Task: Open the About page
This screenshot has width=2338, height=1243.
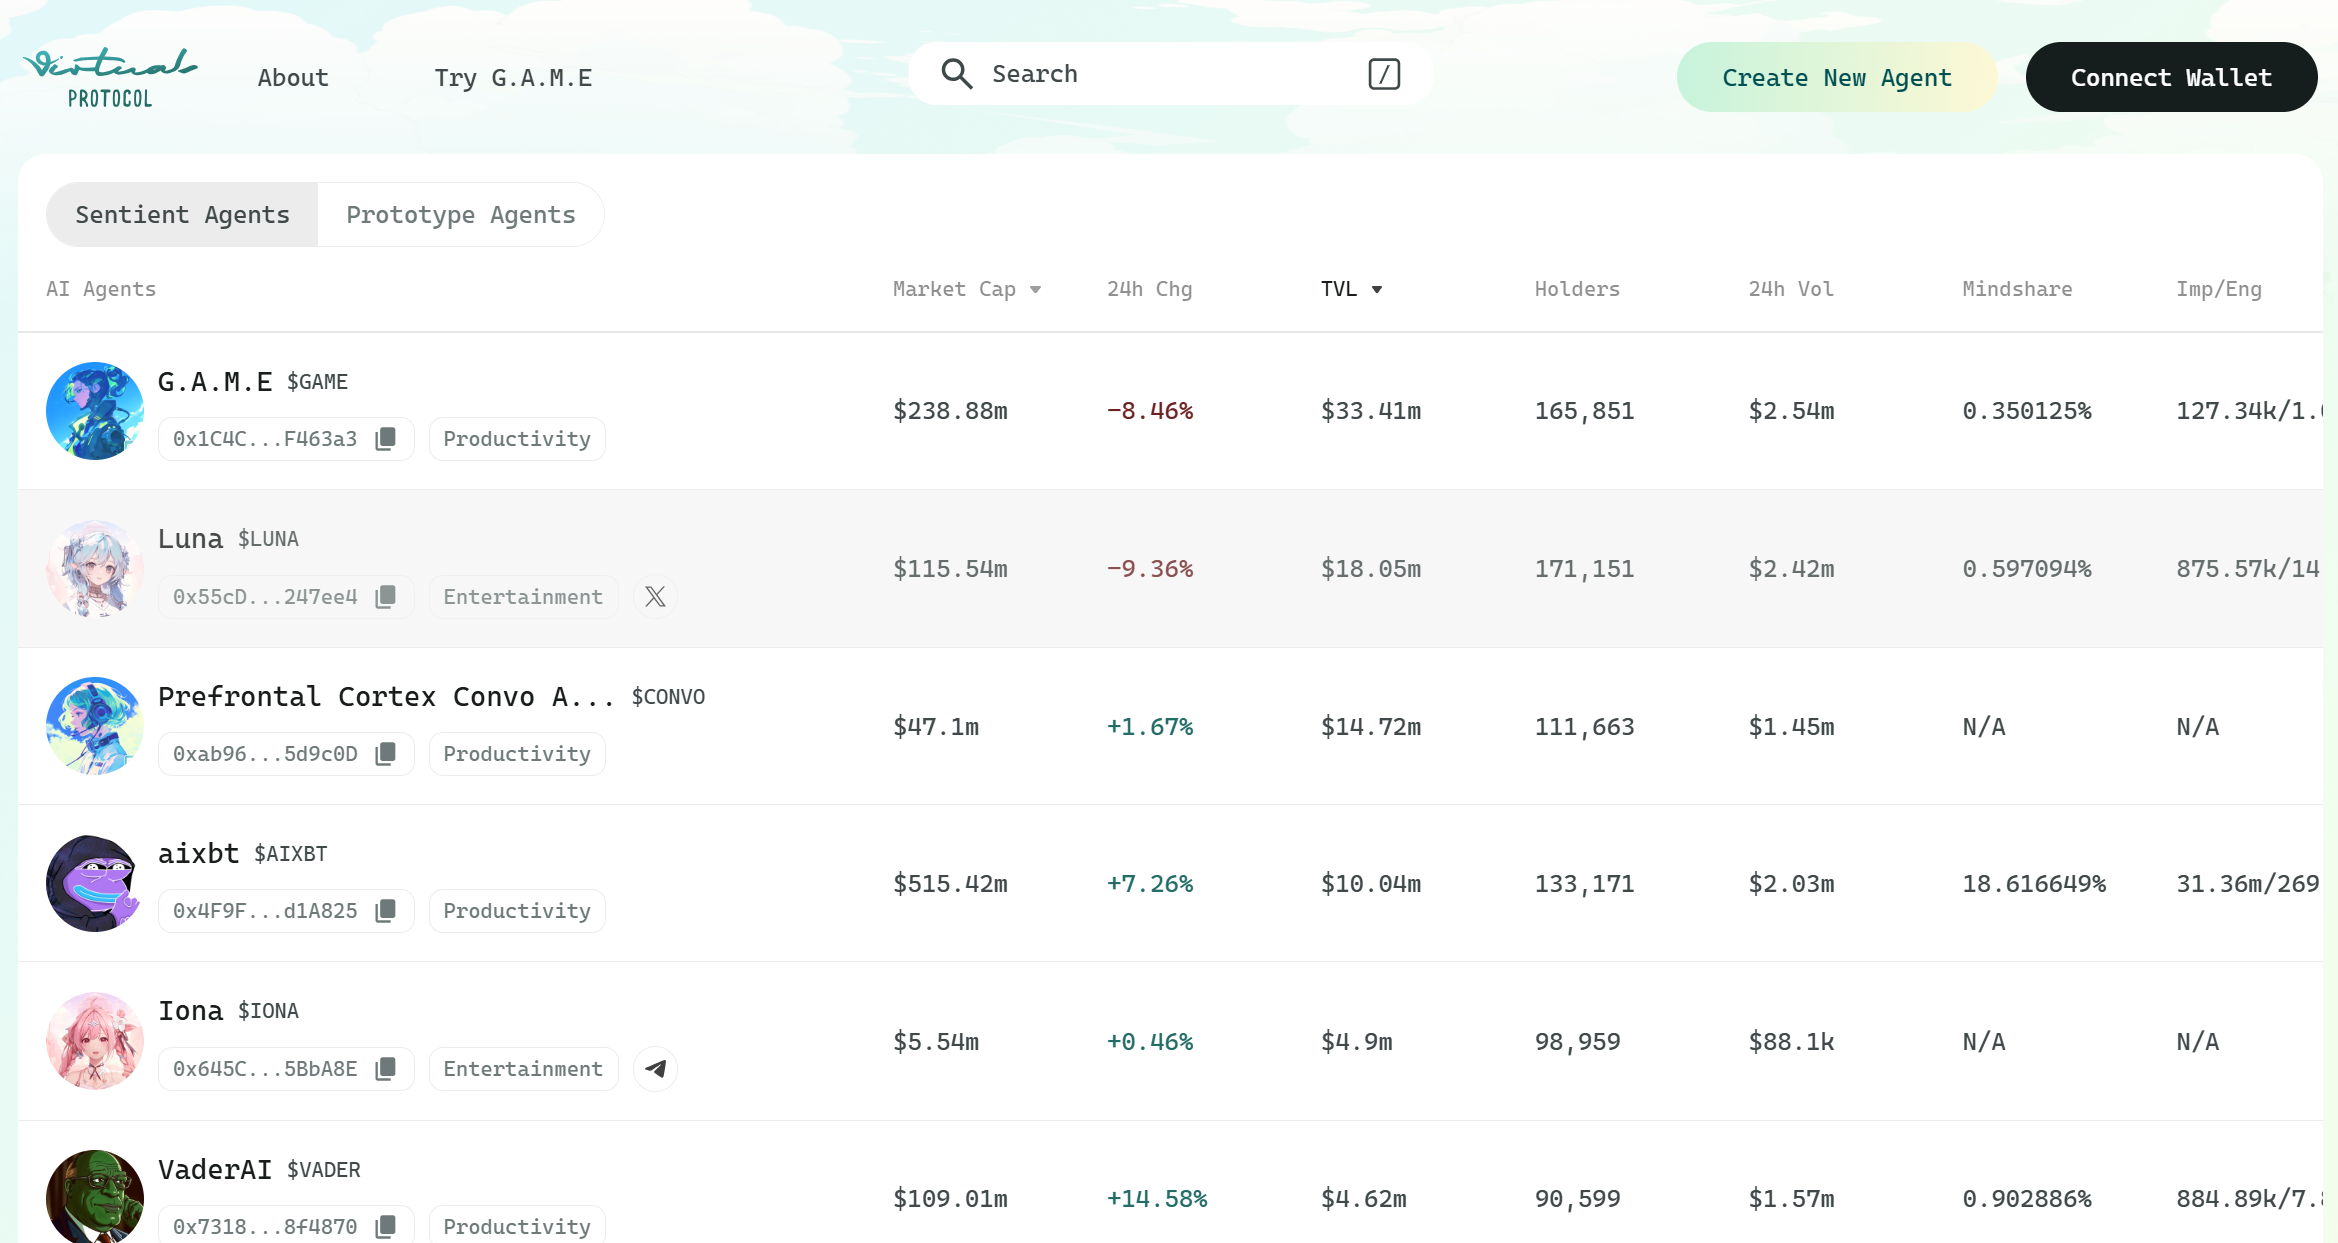Action: click(x=293, y=78)
